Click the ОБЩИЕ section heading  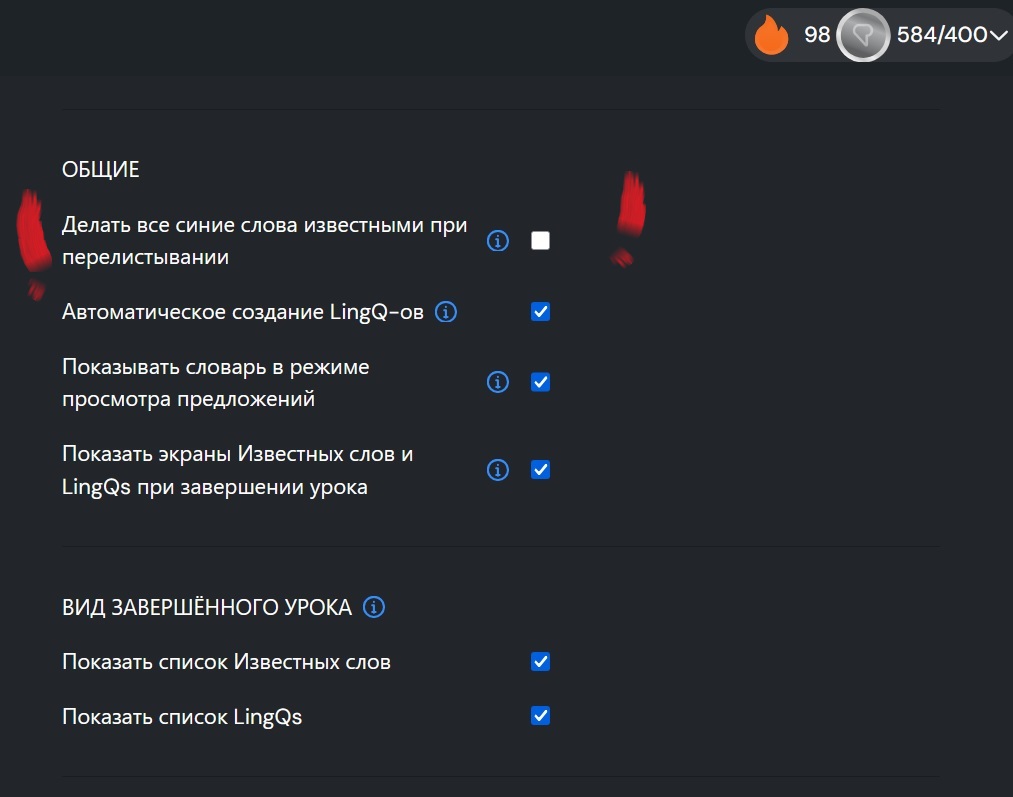pos(101,169)
